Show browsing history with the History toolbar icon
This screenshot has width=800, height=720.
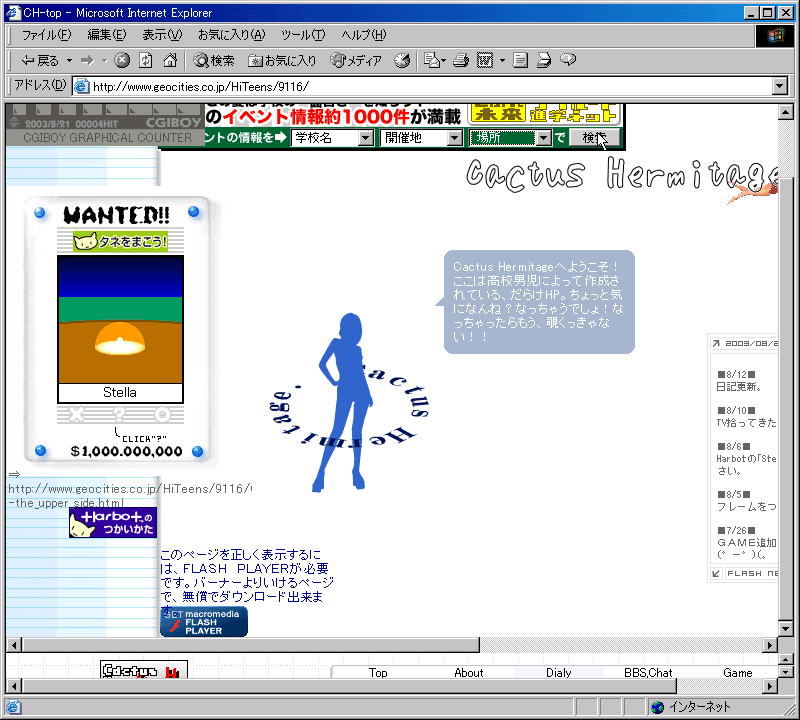click(402, 60)
